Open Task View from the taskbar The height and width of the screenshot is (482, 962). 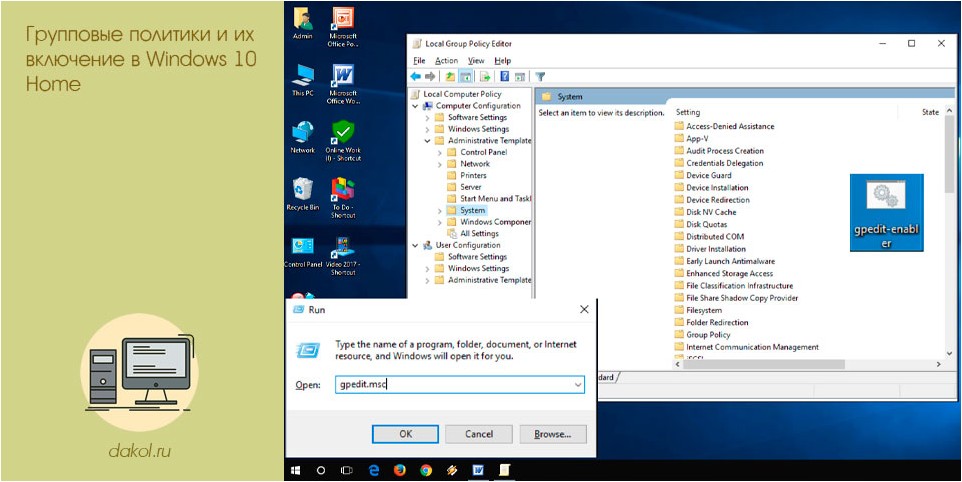347,470
